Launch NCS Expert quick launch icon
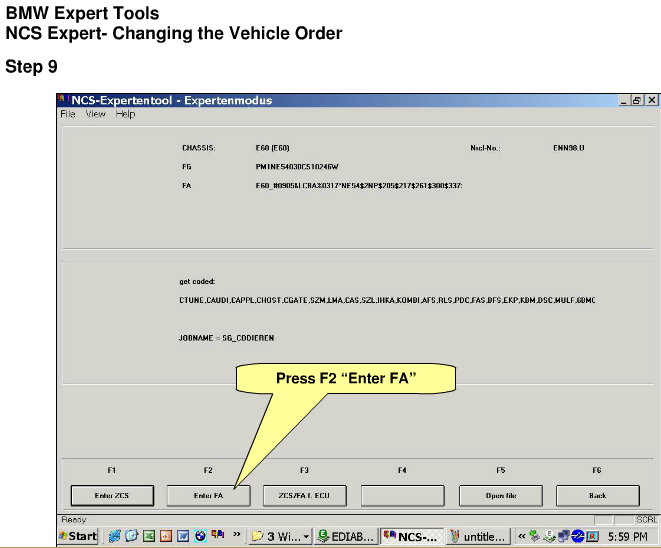661x548 pixels. 218,535
